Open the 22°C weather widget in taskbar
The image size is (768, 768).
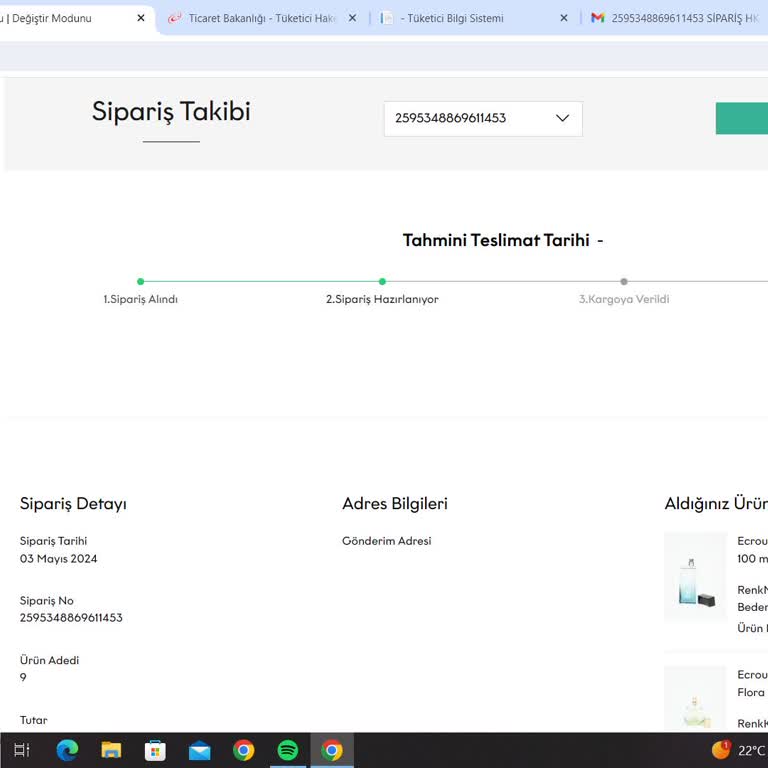(x=739, y=750)
